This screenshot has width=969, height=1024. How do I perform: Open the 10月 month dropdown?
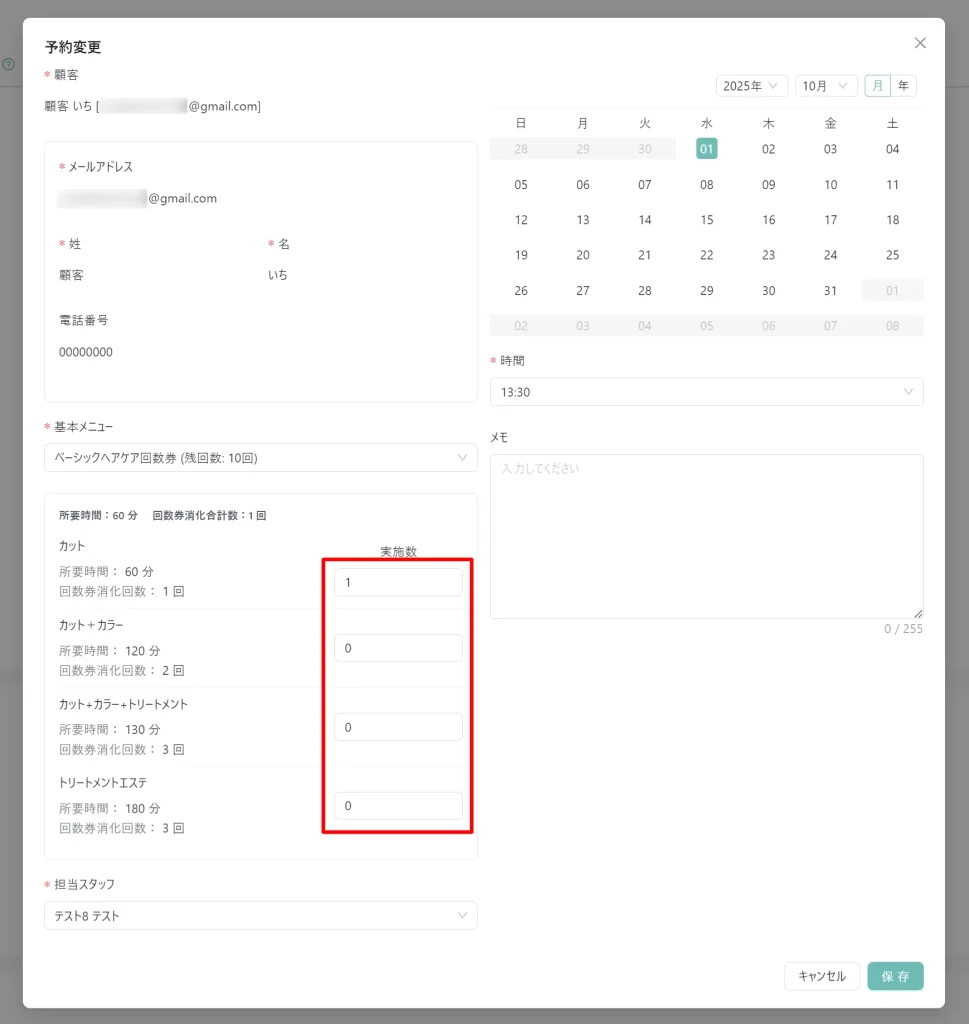pos(827,86)
